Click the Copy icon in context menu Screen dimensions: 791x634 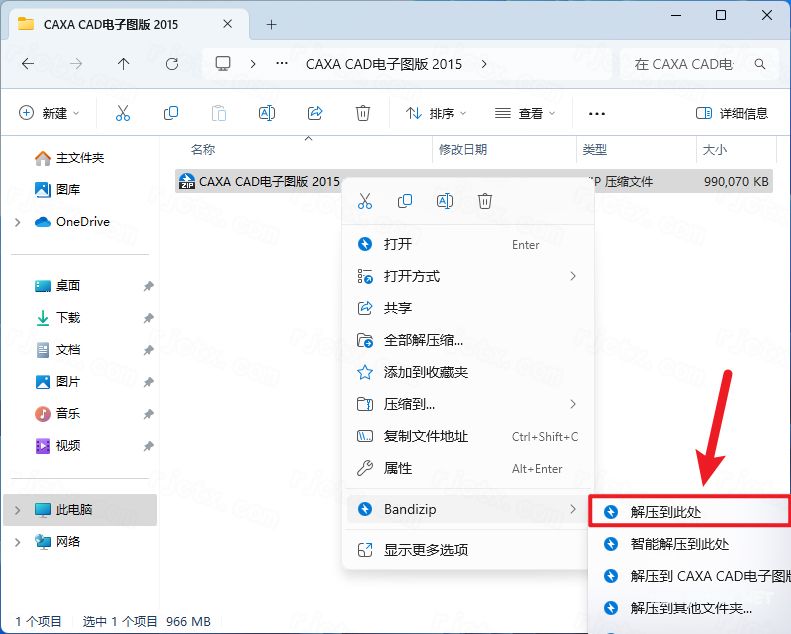(x=405, y=201)
